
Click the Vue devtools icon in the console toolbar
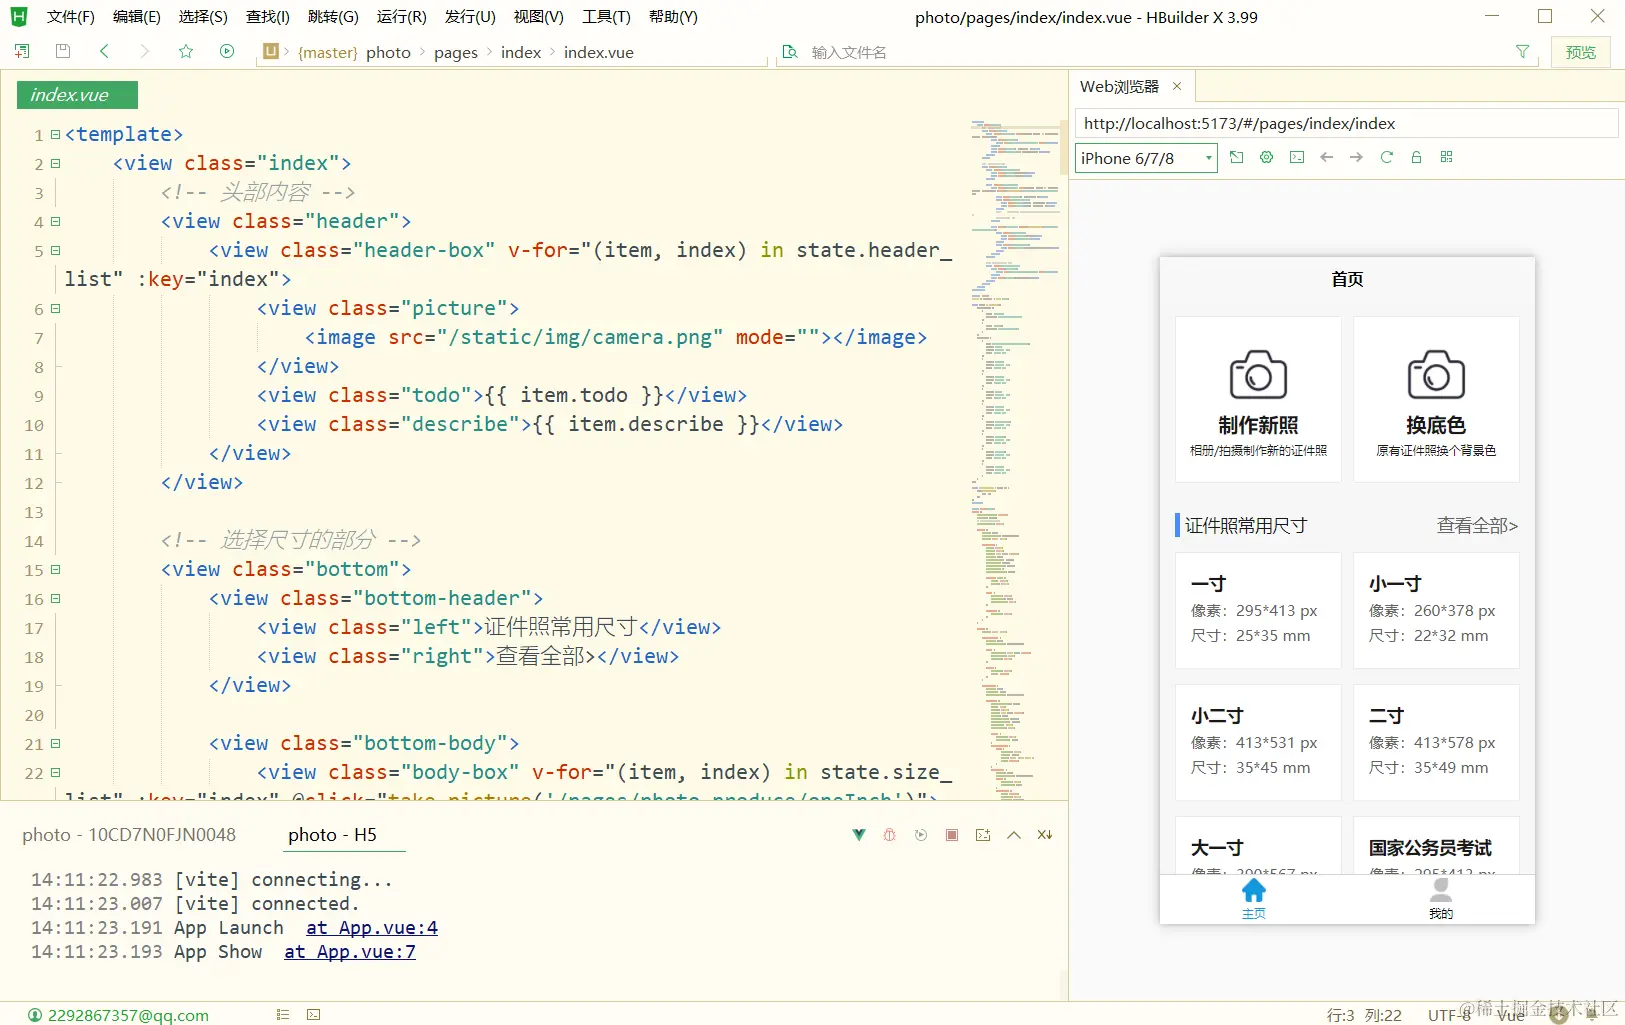coord(859,835)
